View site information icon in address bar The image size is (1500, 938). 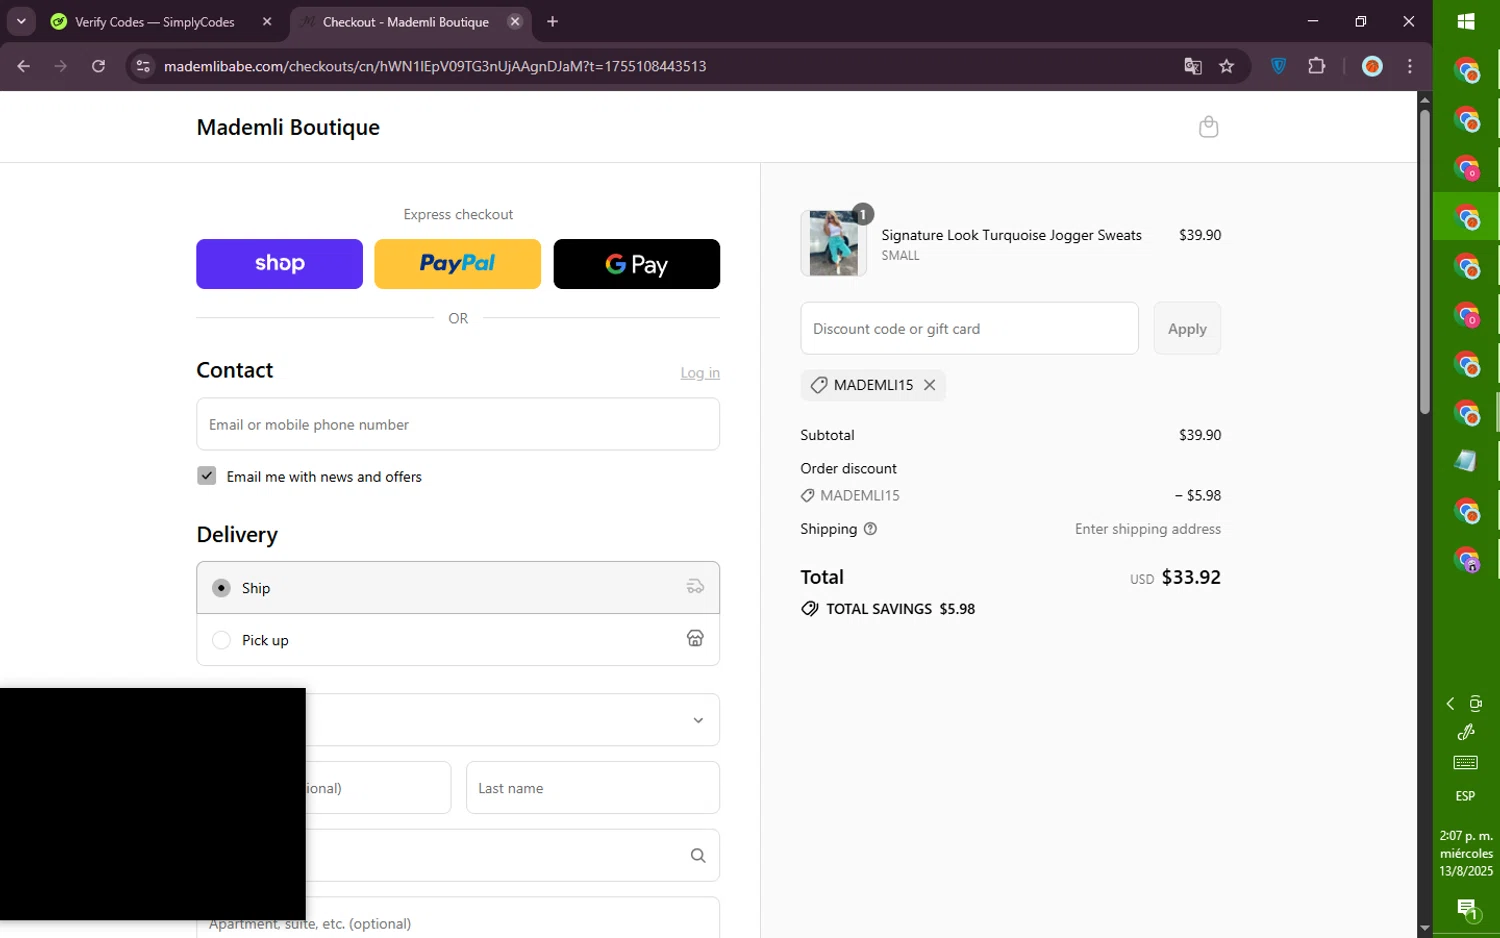pos(143,66)
